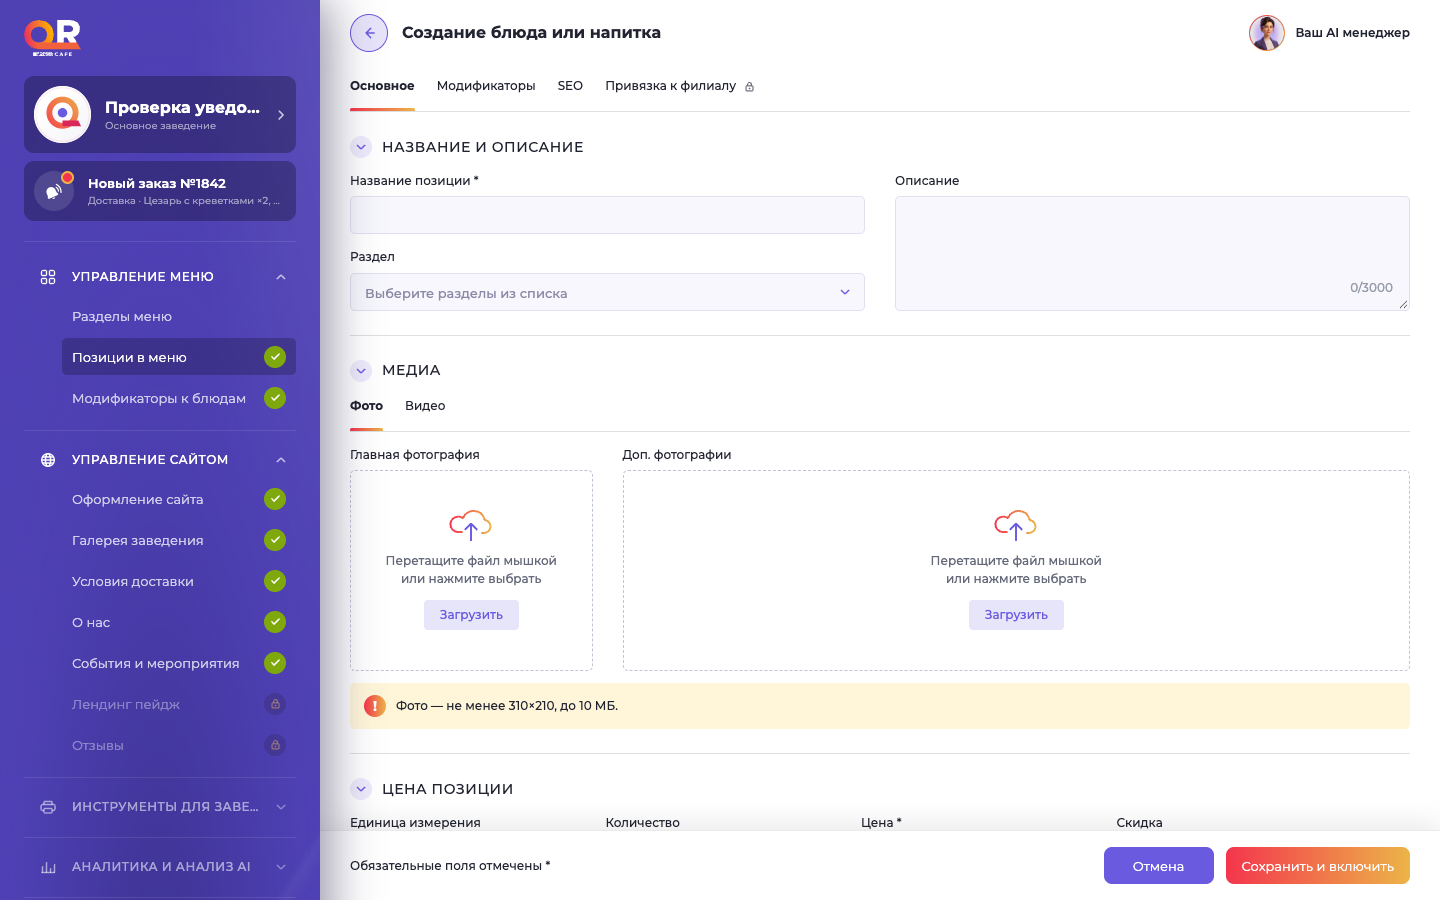Open the Раздел dropdown list
The height and width of the screenshot is (900, 1440).
pyautogui.click(x=607, y=292)
